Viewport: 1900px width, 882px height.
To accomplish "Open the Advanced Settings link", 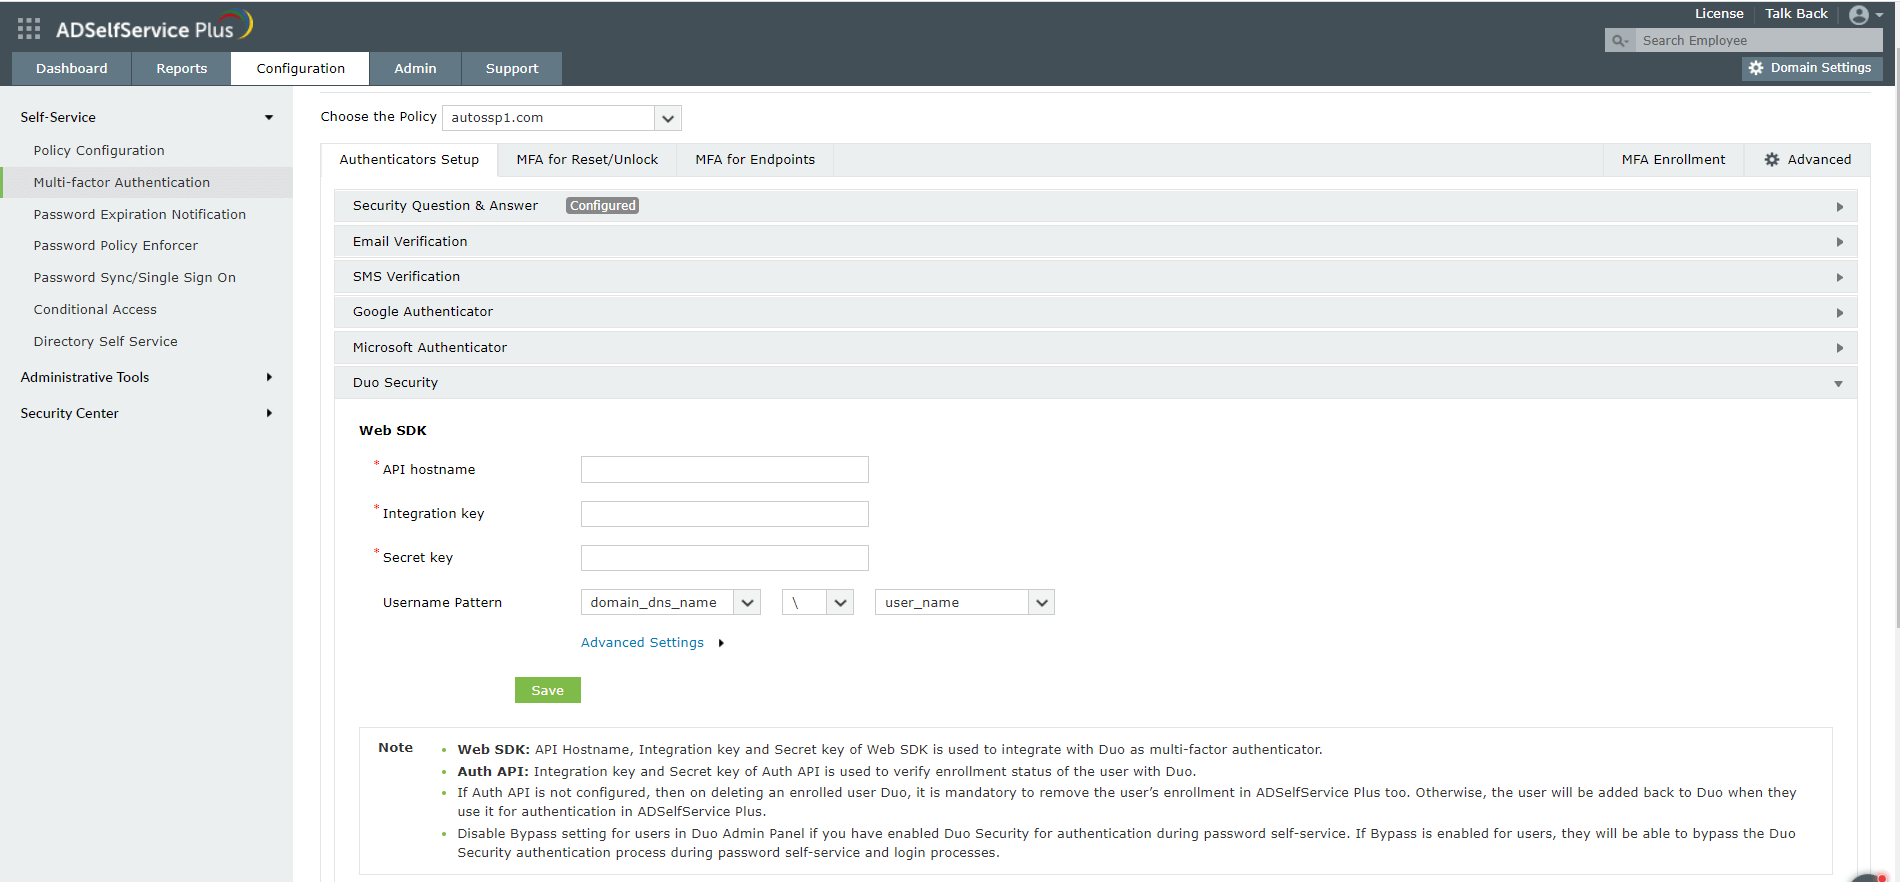I will (642, 643).
